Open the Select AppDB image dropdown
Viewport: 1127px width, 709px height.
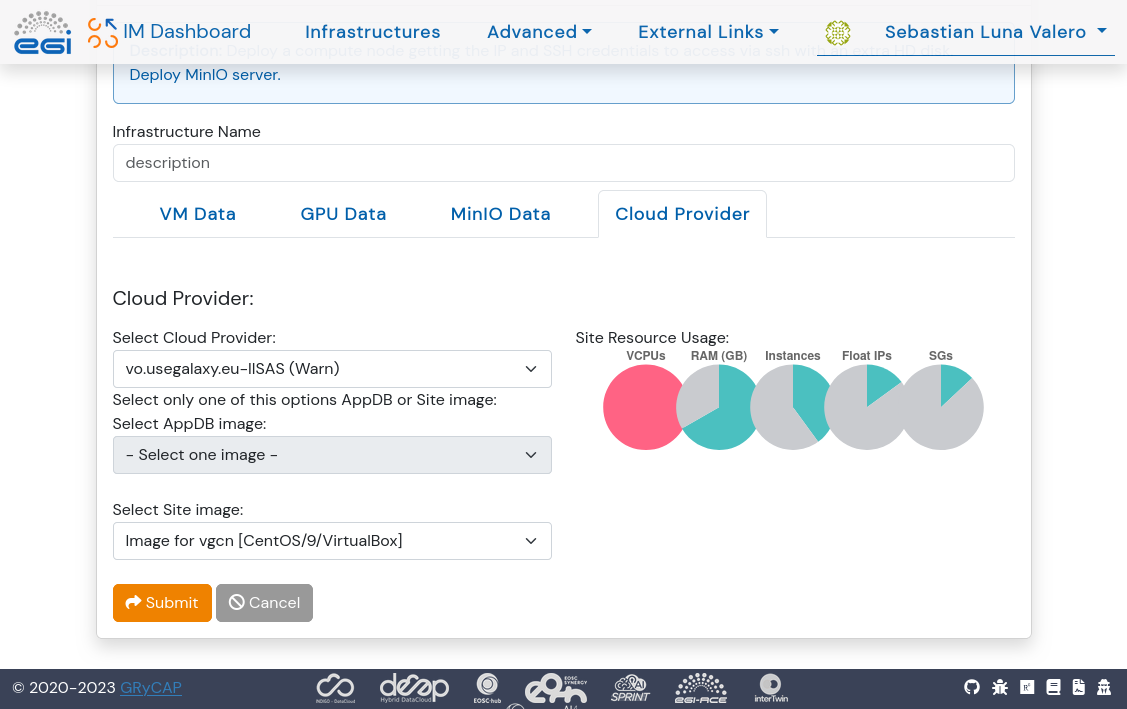point(332,455)
